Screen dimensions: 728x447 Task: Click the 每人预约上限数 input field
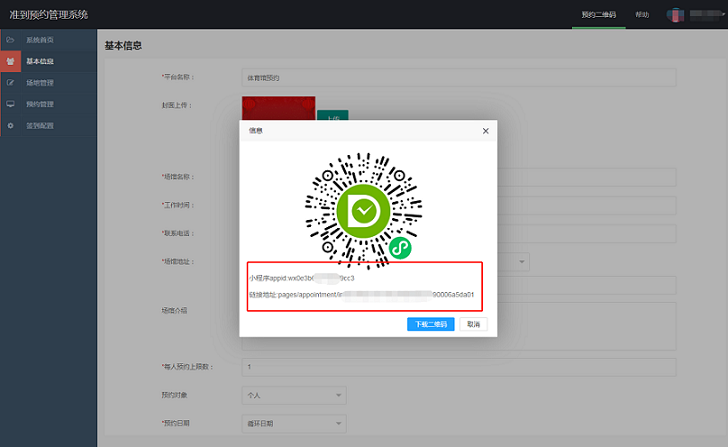(459, 367)
